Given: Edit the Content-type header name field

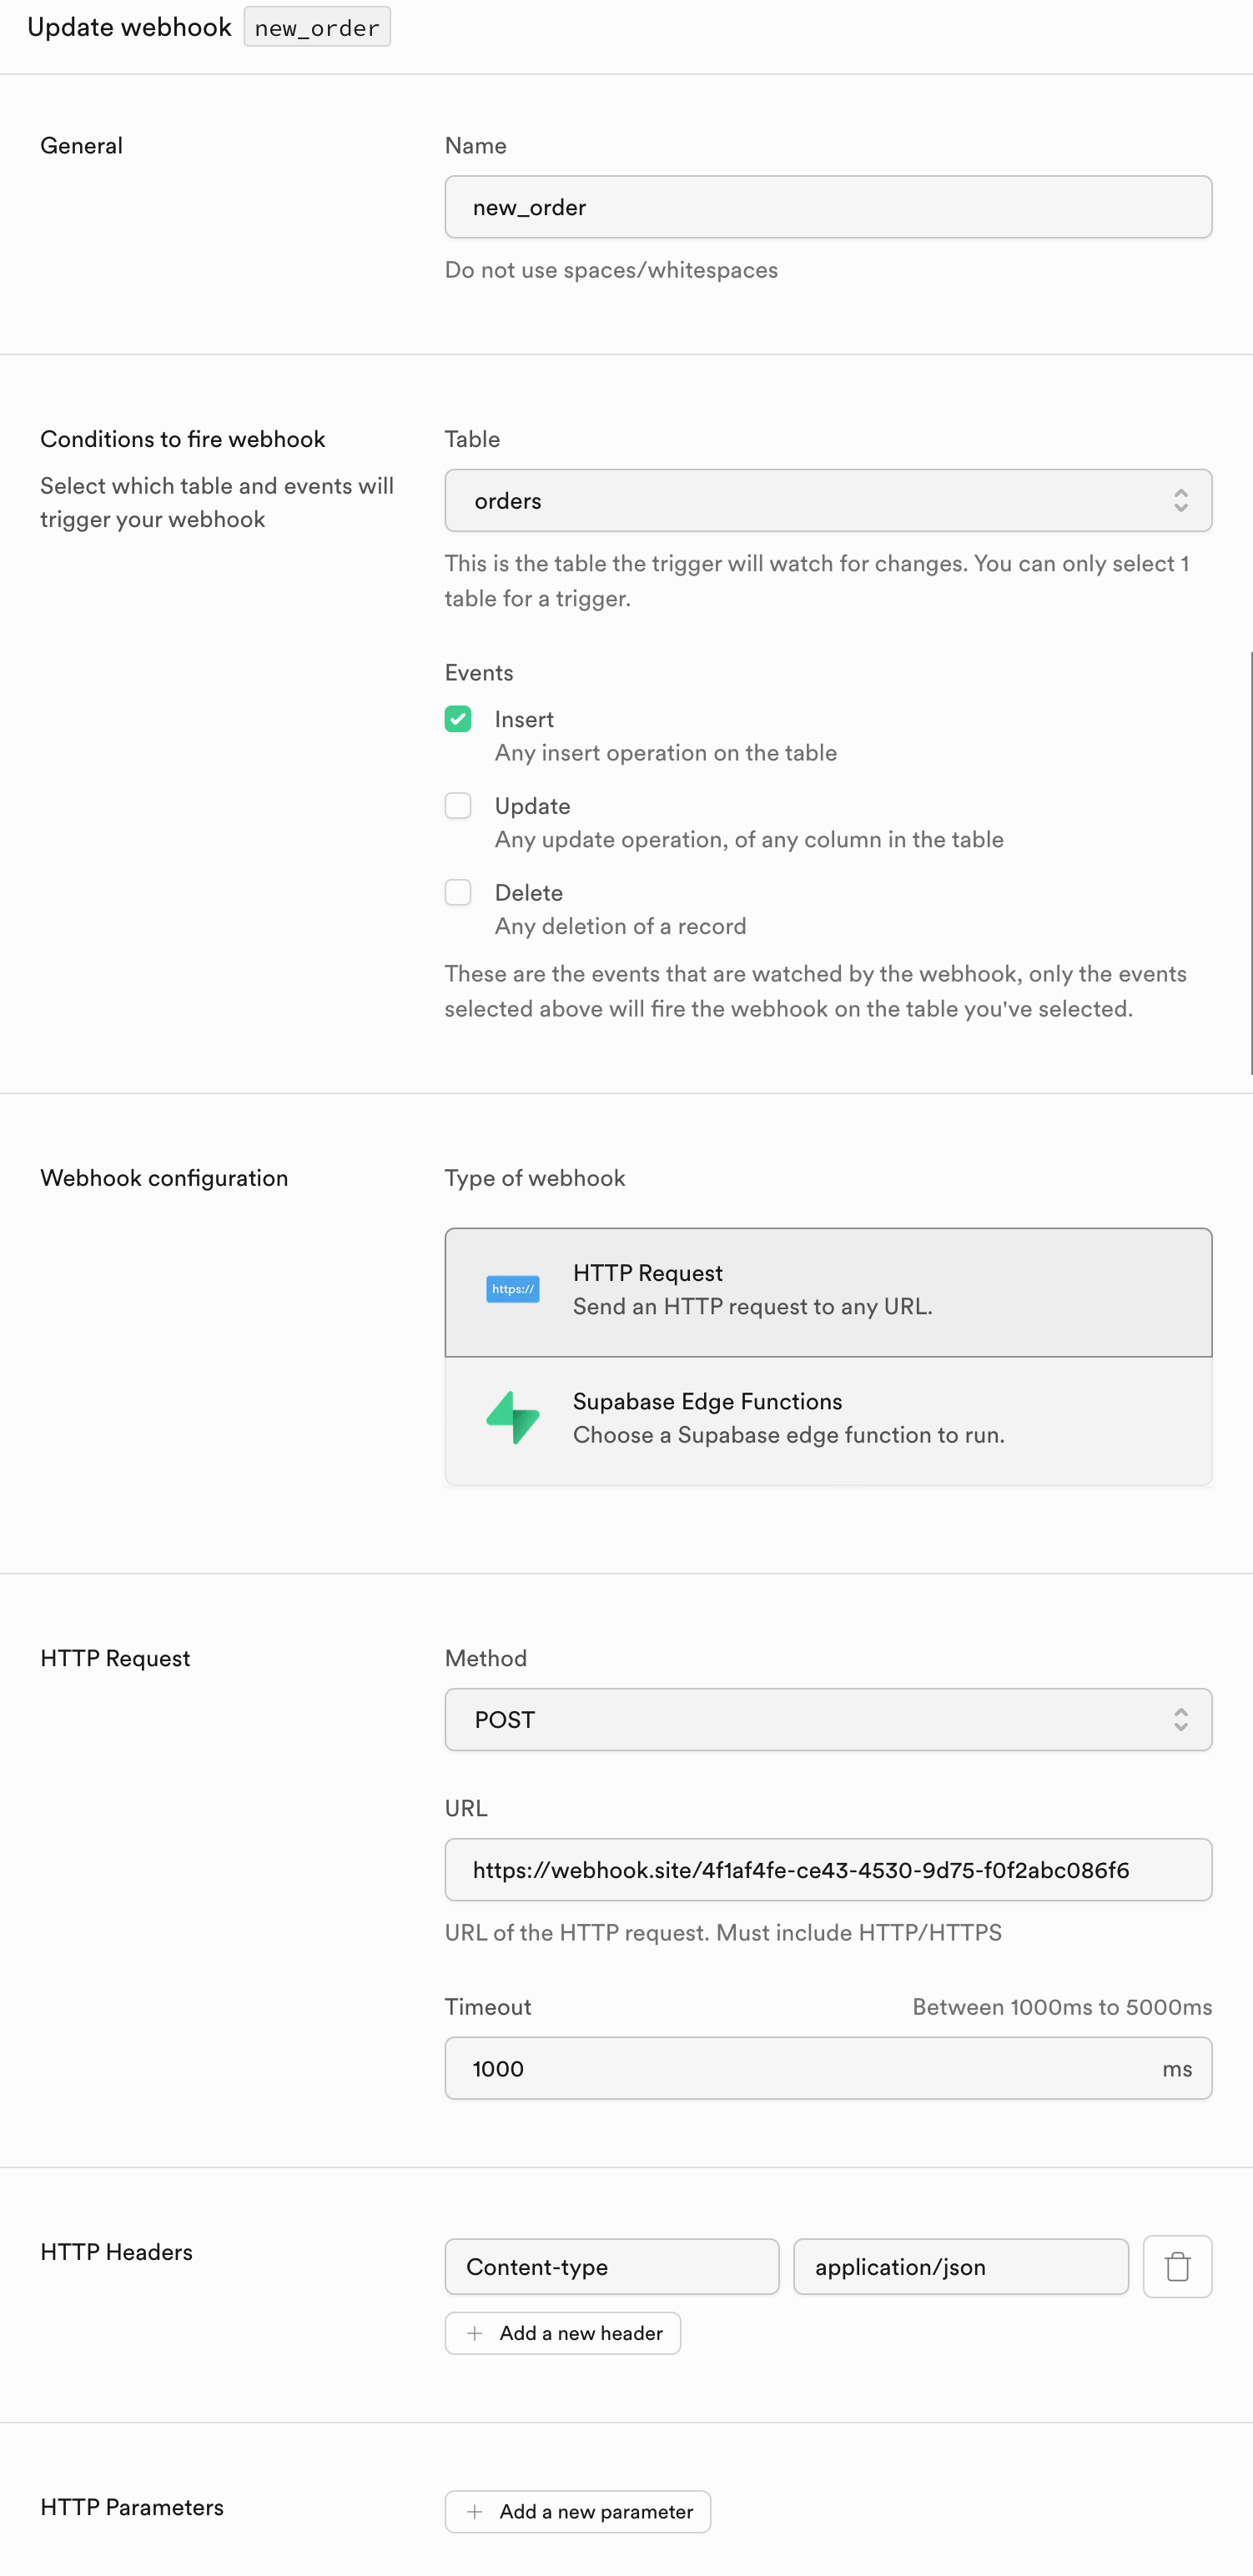Looking at the screenshot, I should 612,2266.
